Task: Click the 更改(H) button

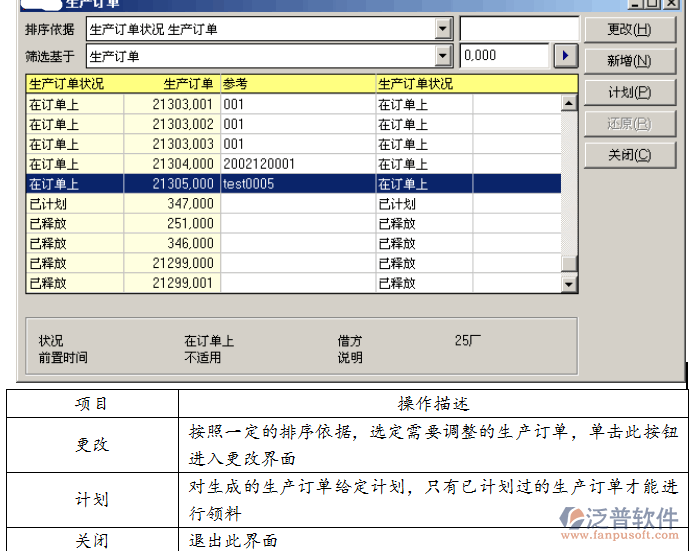Action: pyautogui.click(x=629, y=30)
